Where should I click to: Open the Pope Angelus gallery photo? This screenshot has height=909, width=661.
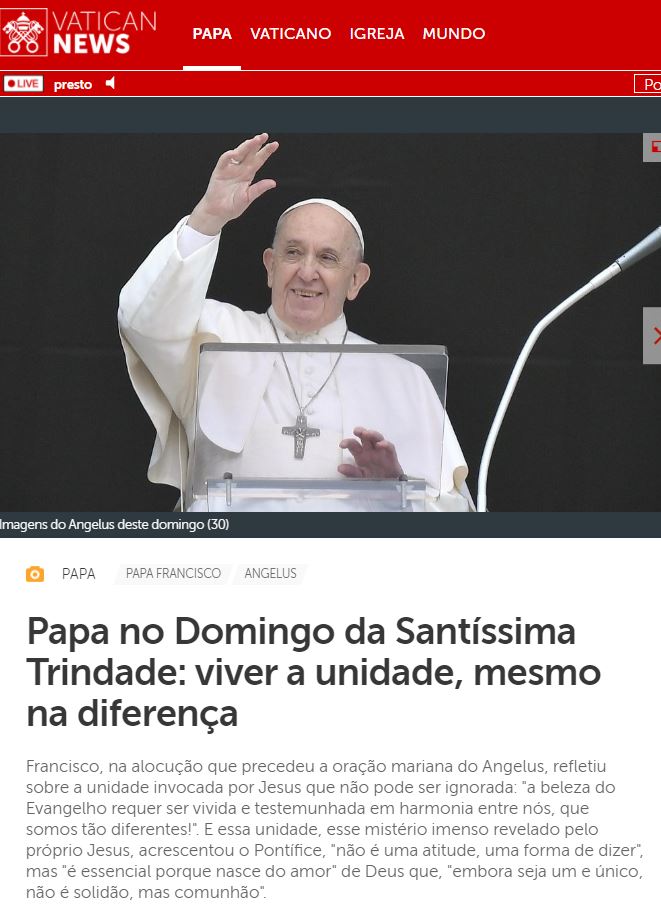coord(322,322)
